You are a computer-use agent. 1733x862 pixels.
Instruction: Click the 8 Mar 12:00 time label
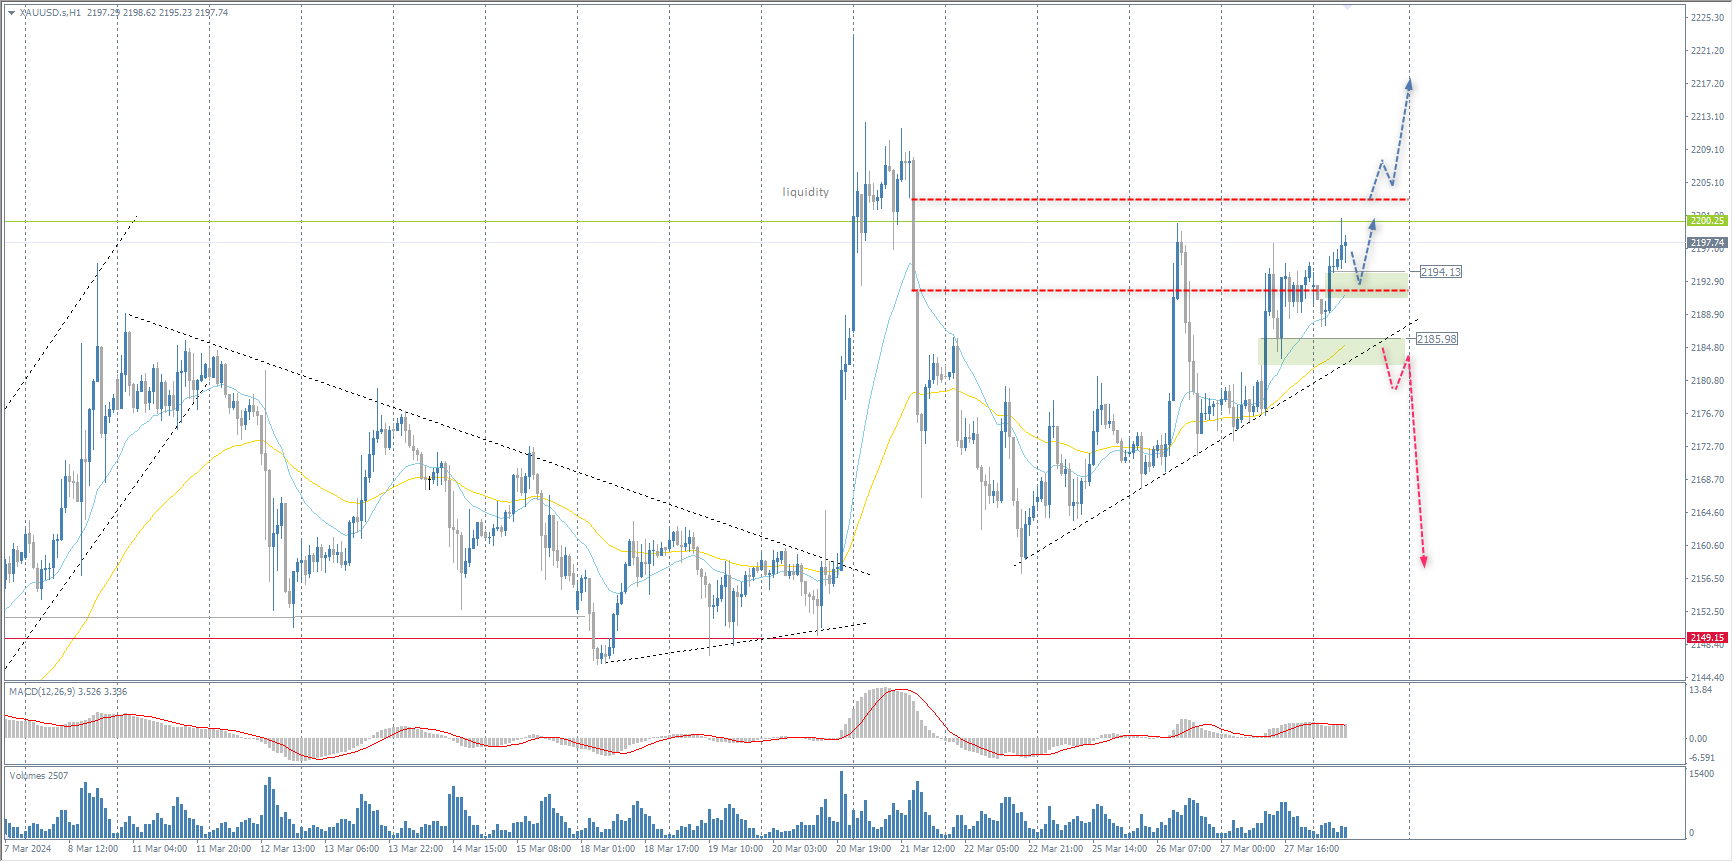pyautogui.click(x=93, y=849)
